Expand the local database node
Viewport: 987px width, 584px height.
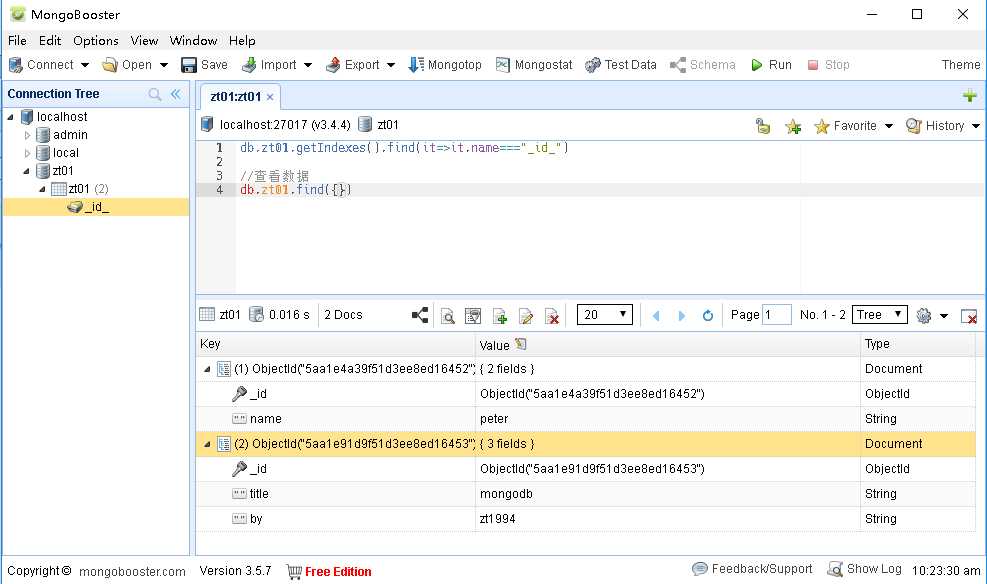[x=27, y=153]
